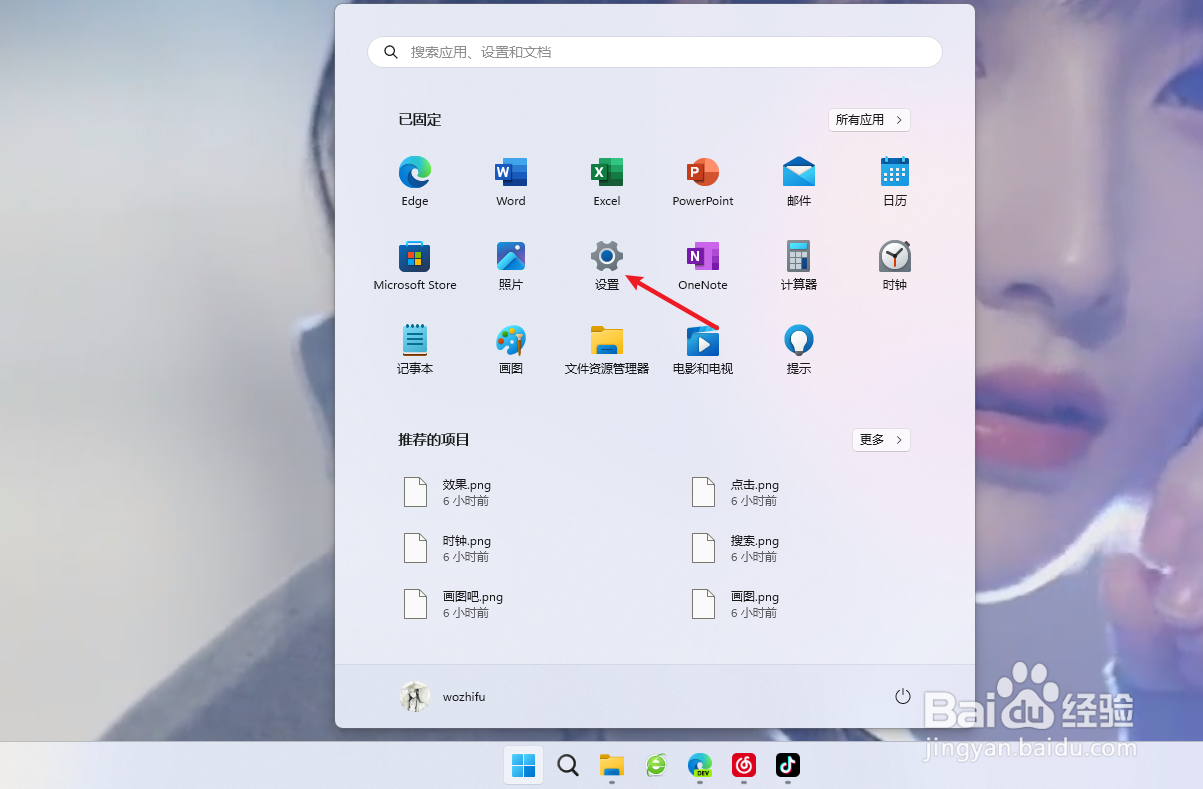Open TikTok icon on the taskbar

pos(787,765)
